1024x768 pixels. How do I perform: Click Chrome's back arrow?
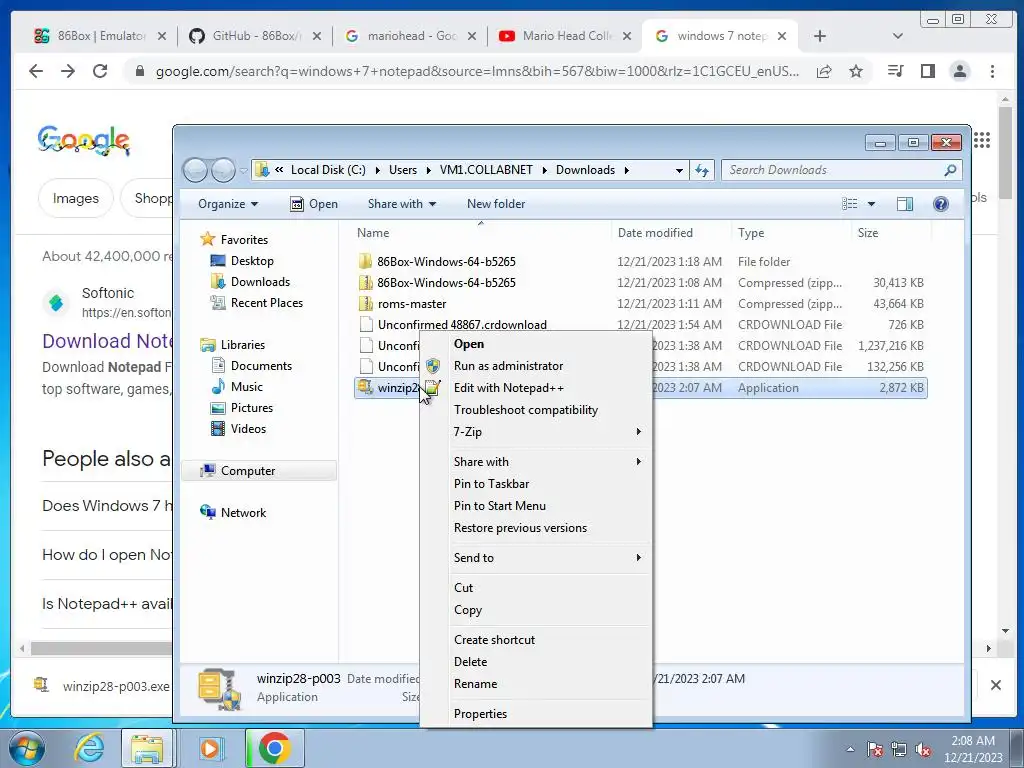tap(36, 71)
